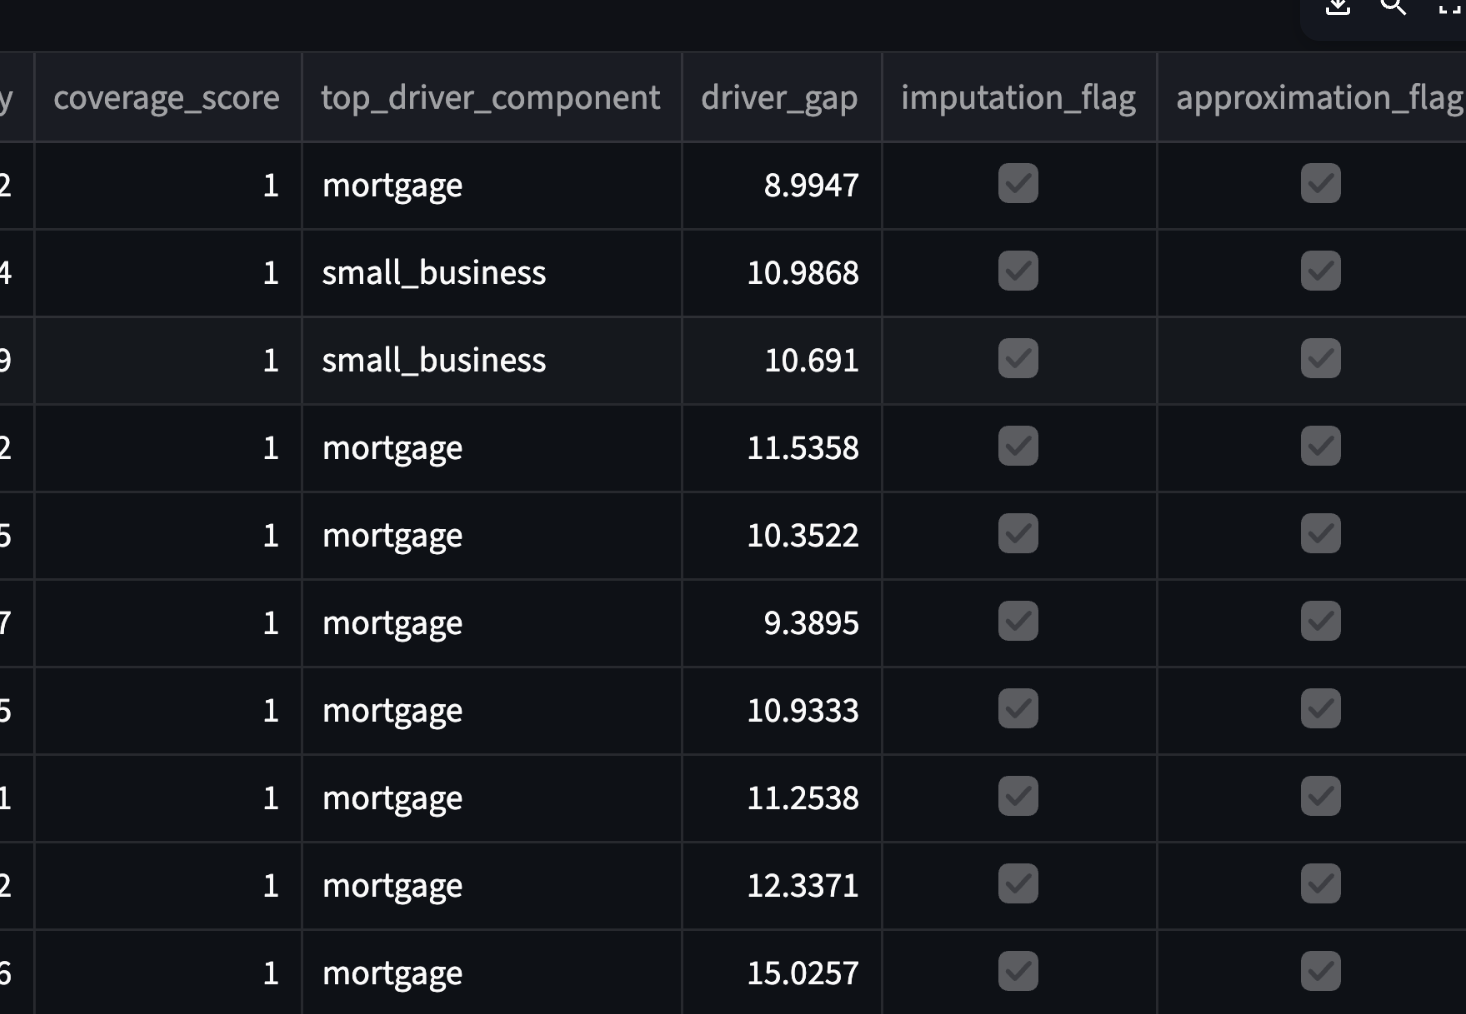Sort by the coverage_score column header
The height and width of the screenshot is (1014, 1466).
tap(167, 97)
